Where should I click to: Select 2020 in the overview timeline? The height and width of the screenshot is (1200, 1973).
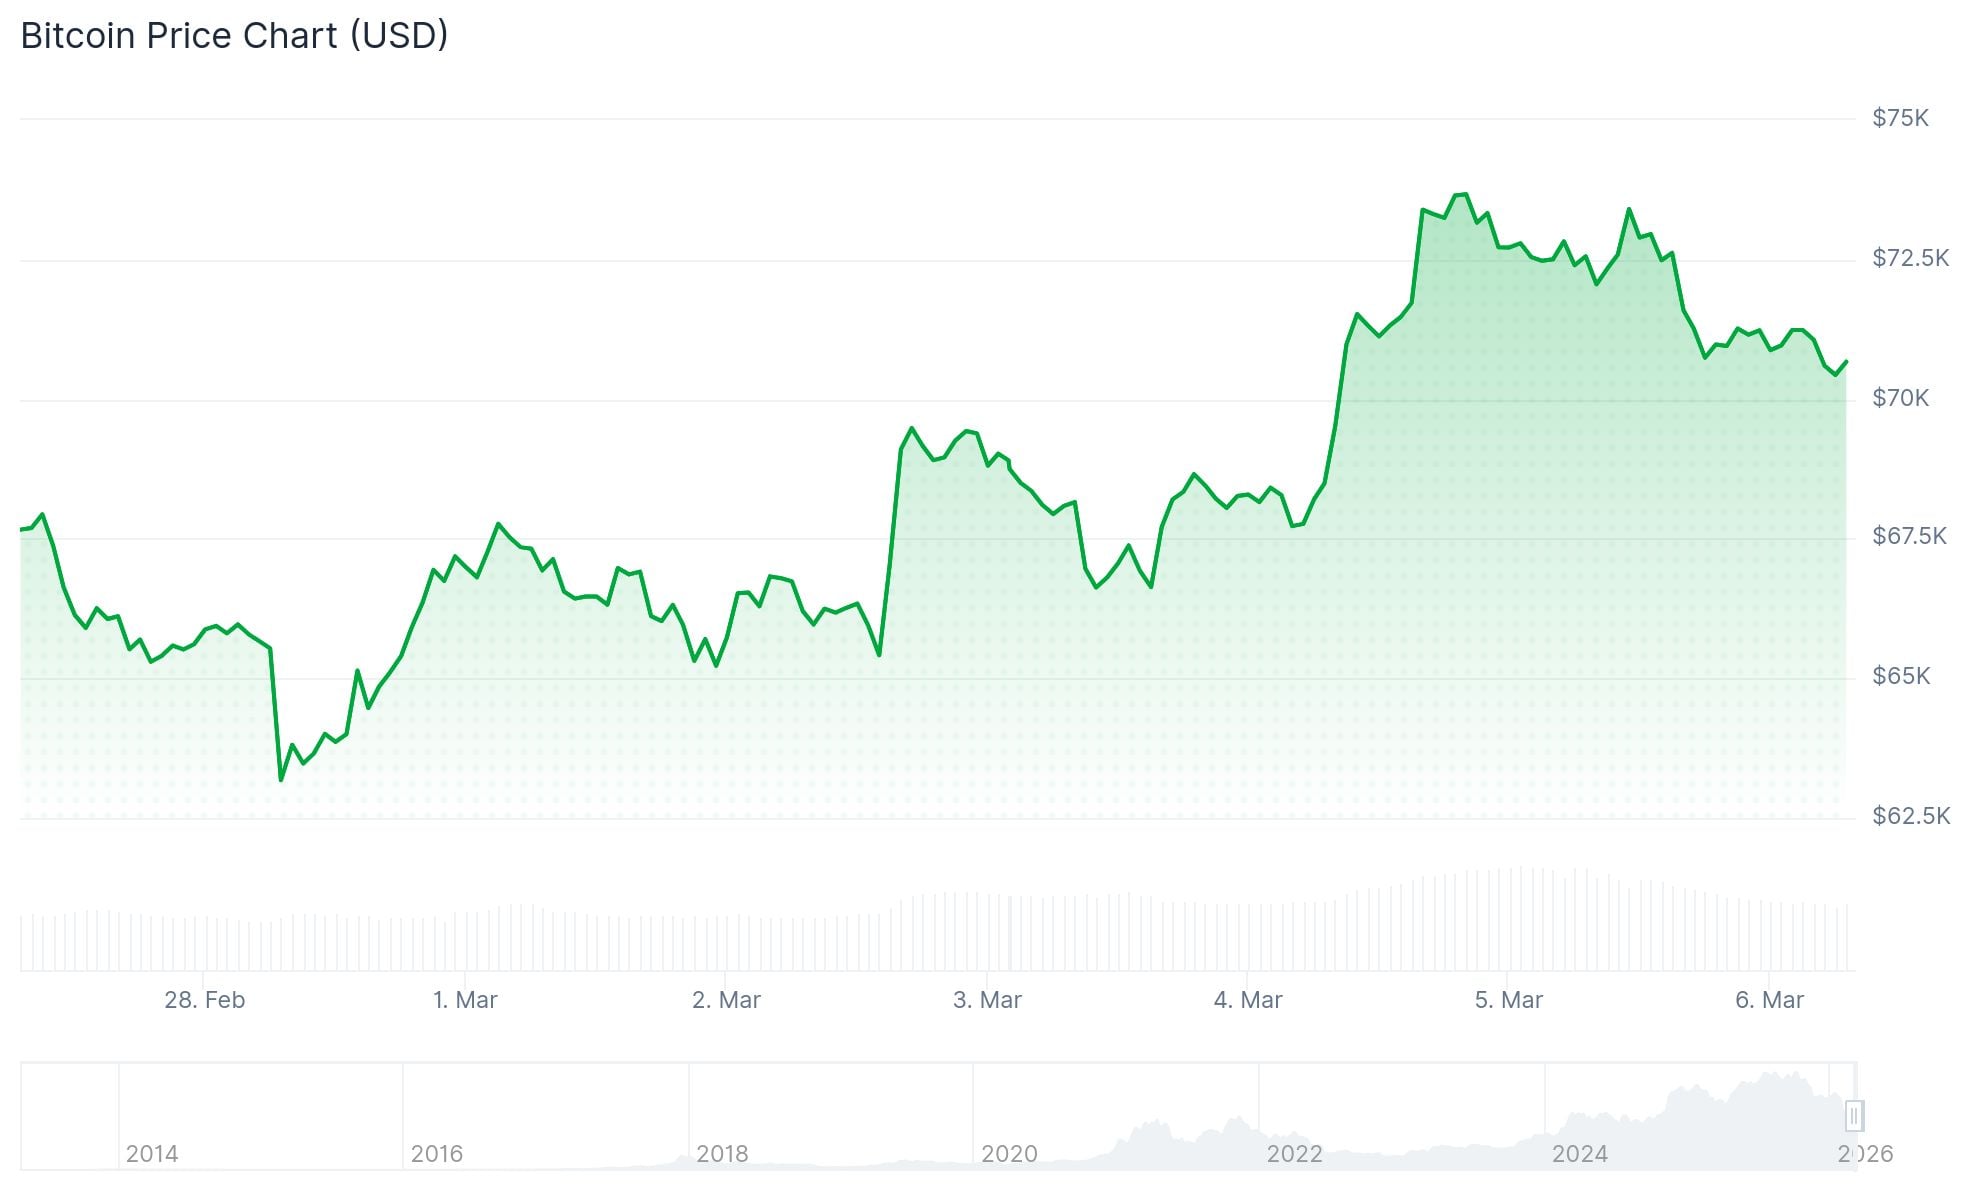(1009, 1154)
